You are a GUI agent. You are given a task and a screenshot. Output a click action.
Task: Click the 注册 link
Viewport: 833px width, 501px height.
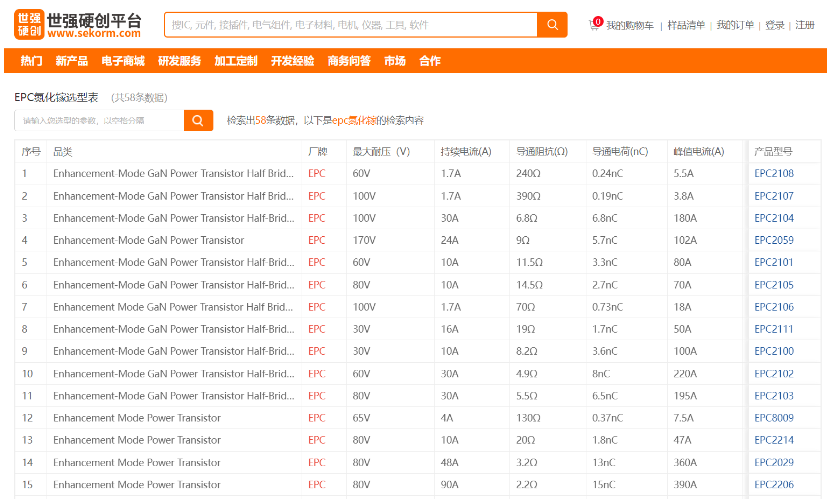pos(805,25)
